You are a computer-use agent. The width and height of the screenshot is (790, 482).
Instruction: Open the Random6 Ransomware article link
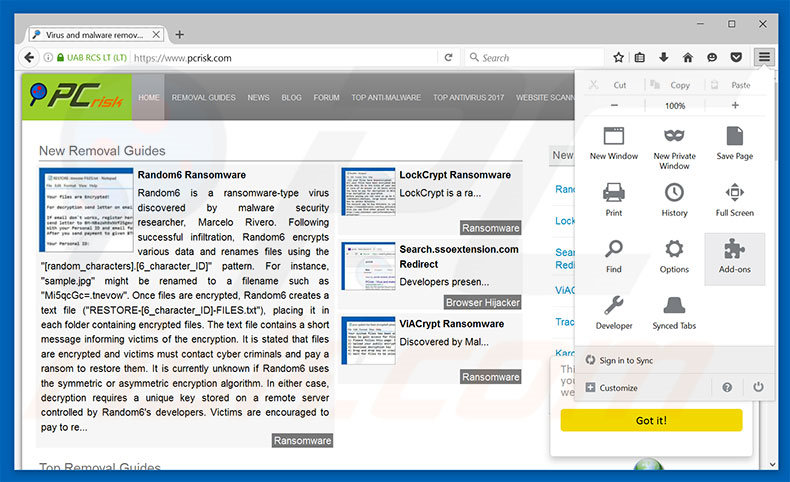click(x=191, y=175)
